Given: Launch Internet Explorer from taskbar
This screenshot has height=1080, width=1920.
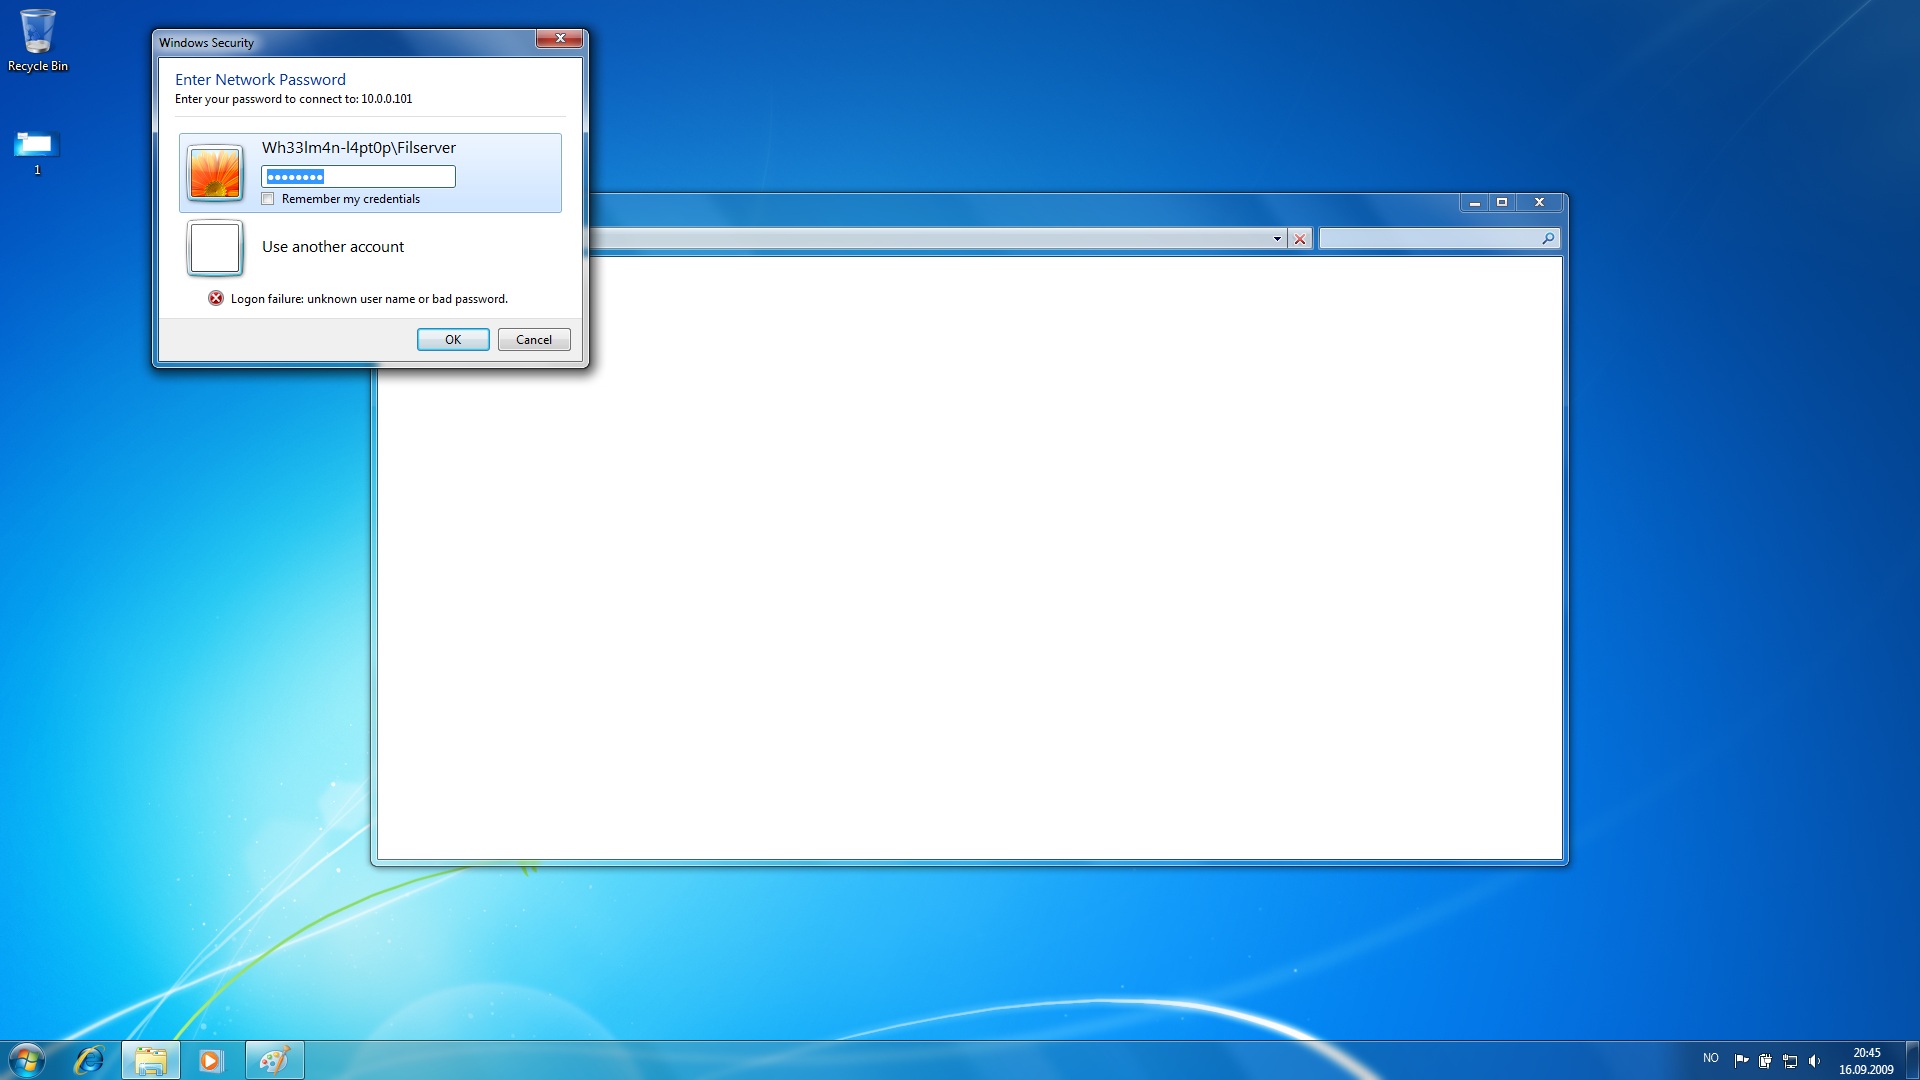Looking at the screenshot, I should tap(89, 1060).
